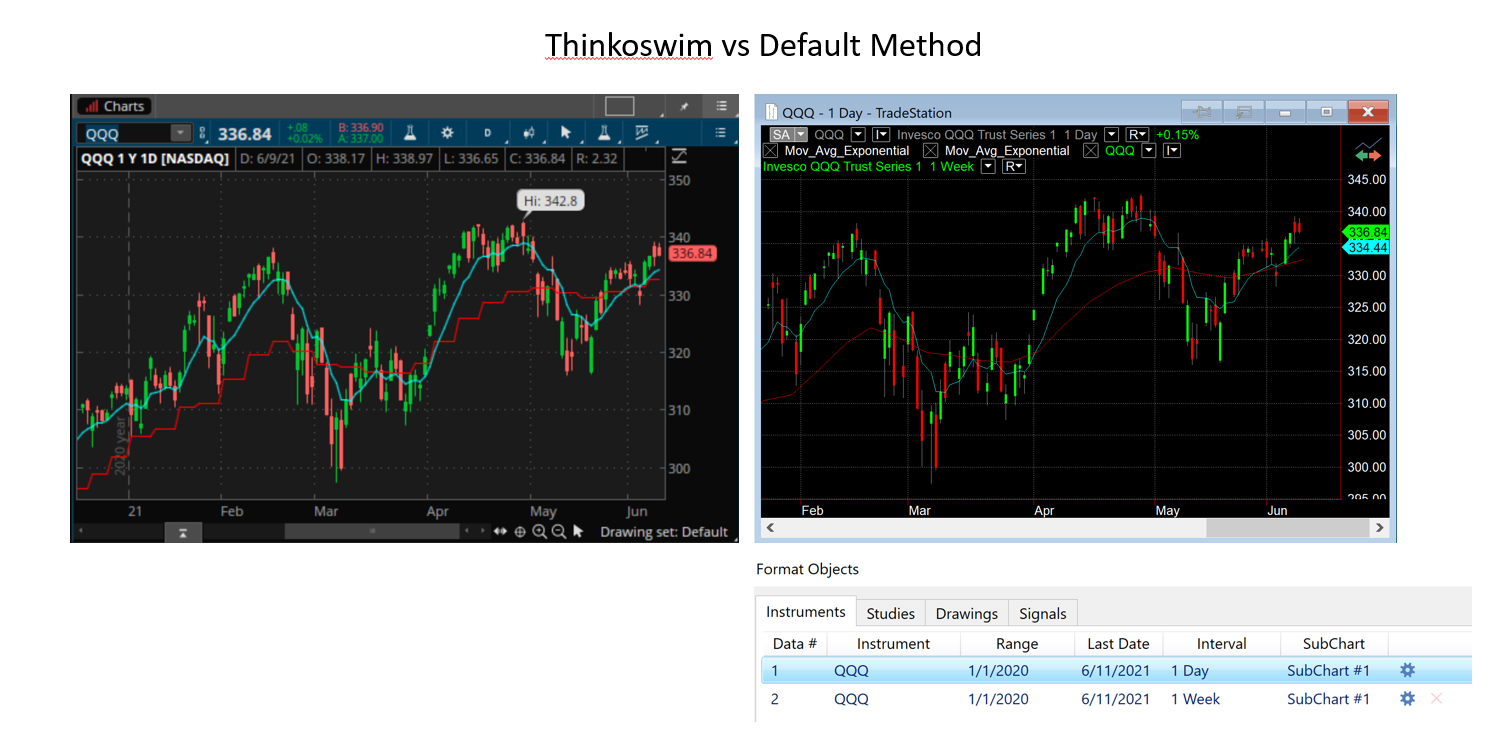1508x754 pixels.
Task: Open the dropdown arrow next to gray QQQ
Action: 857,135
